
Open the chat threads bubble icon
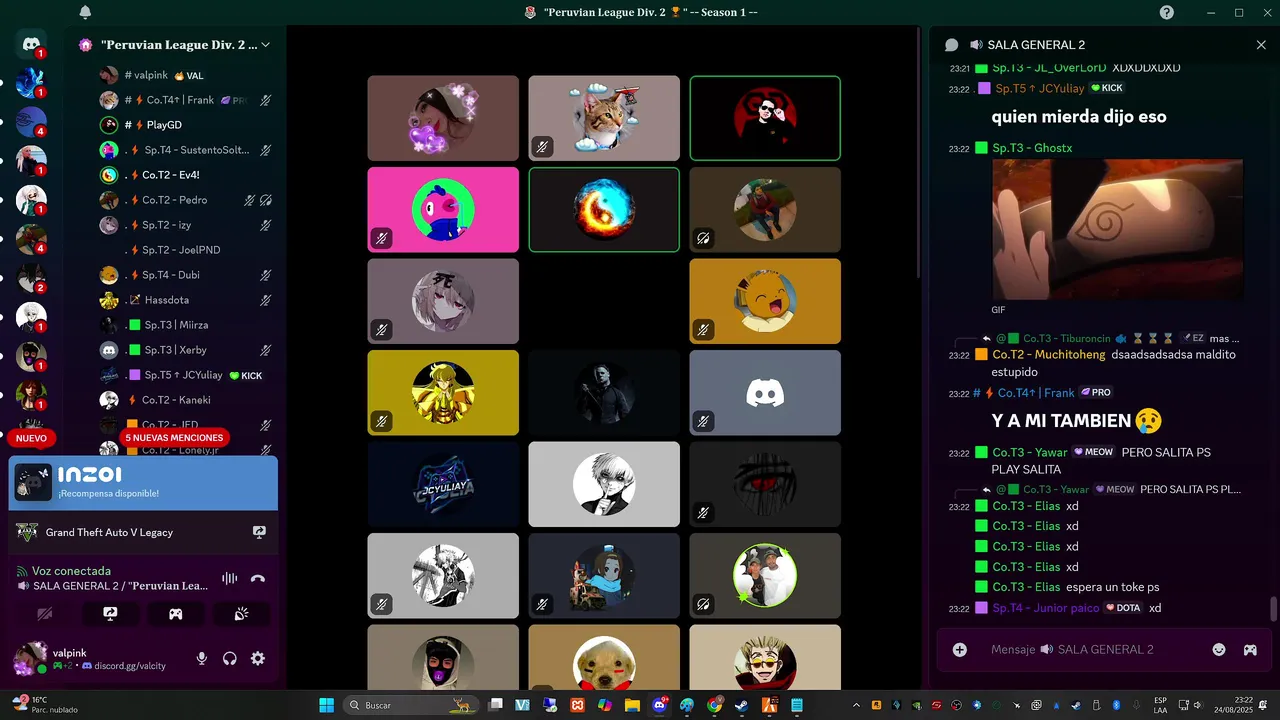(951, 45)
